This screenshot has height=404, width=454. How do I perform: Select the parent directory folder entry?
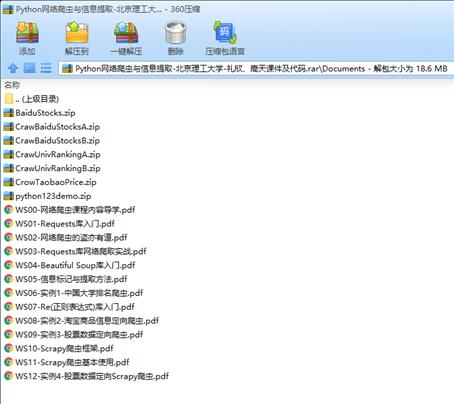(32, 99)
